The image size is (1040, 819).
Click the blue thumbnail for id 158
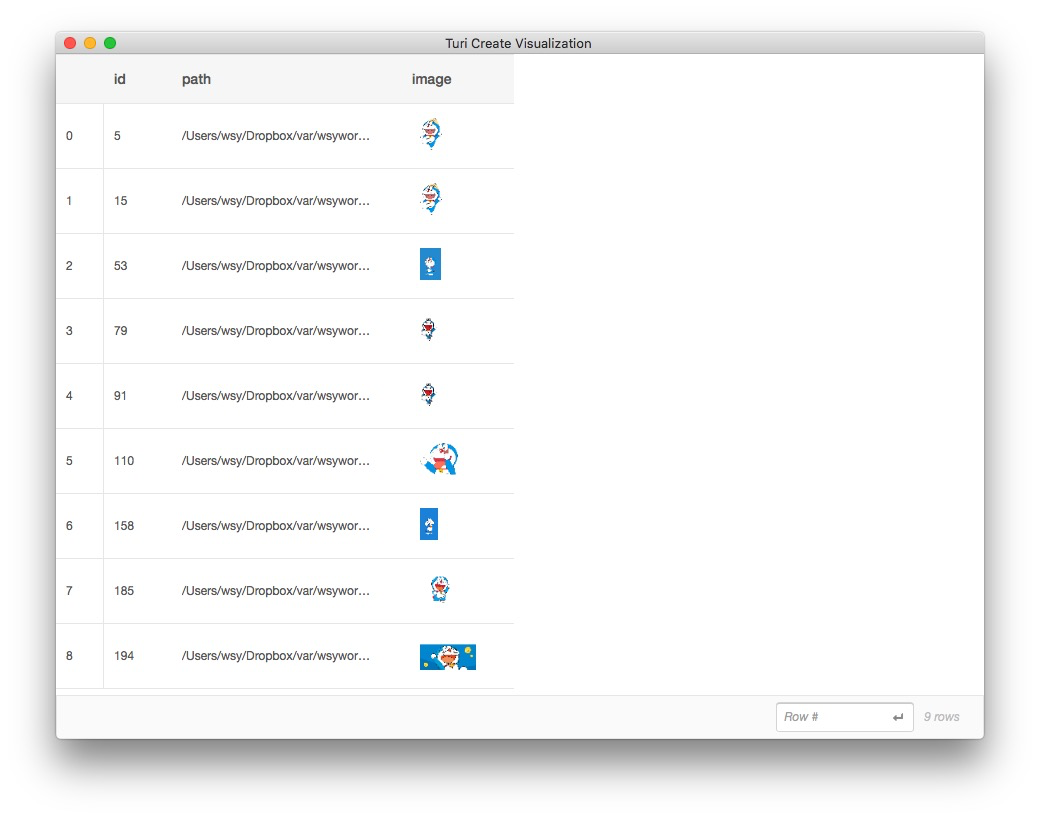point(429,524)
